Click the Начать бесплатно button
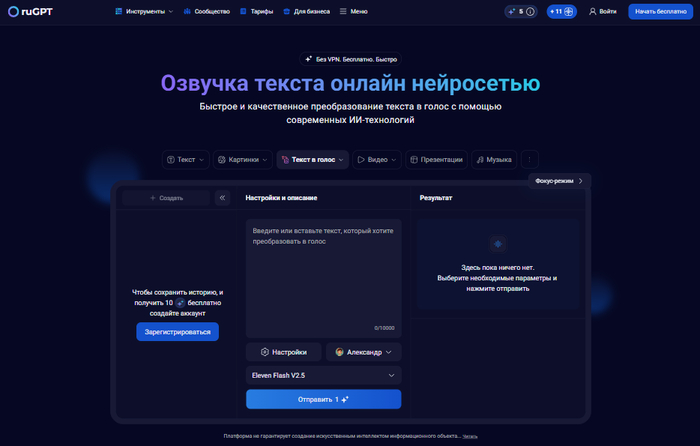The height and width of the screenshot is (446, 700). coord(660,12)
